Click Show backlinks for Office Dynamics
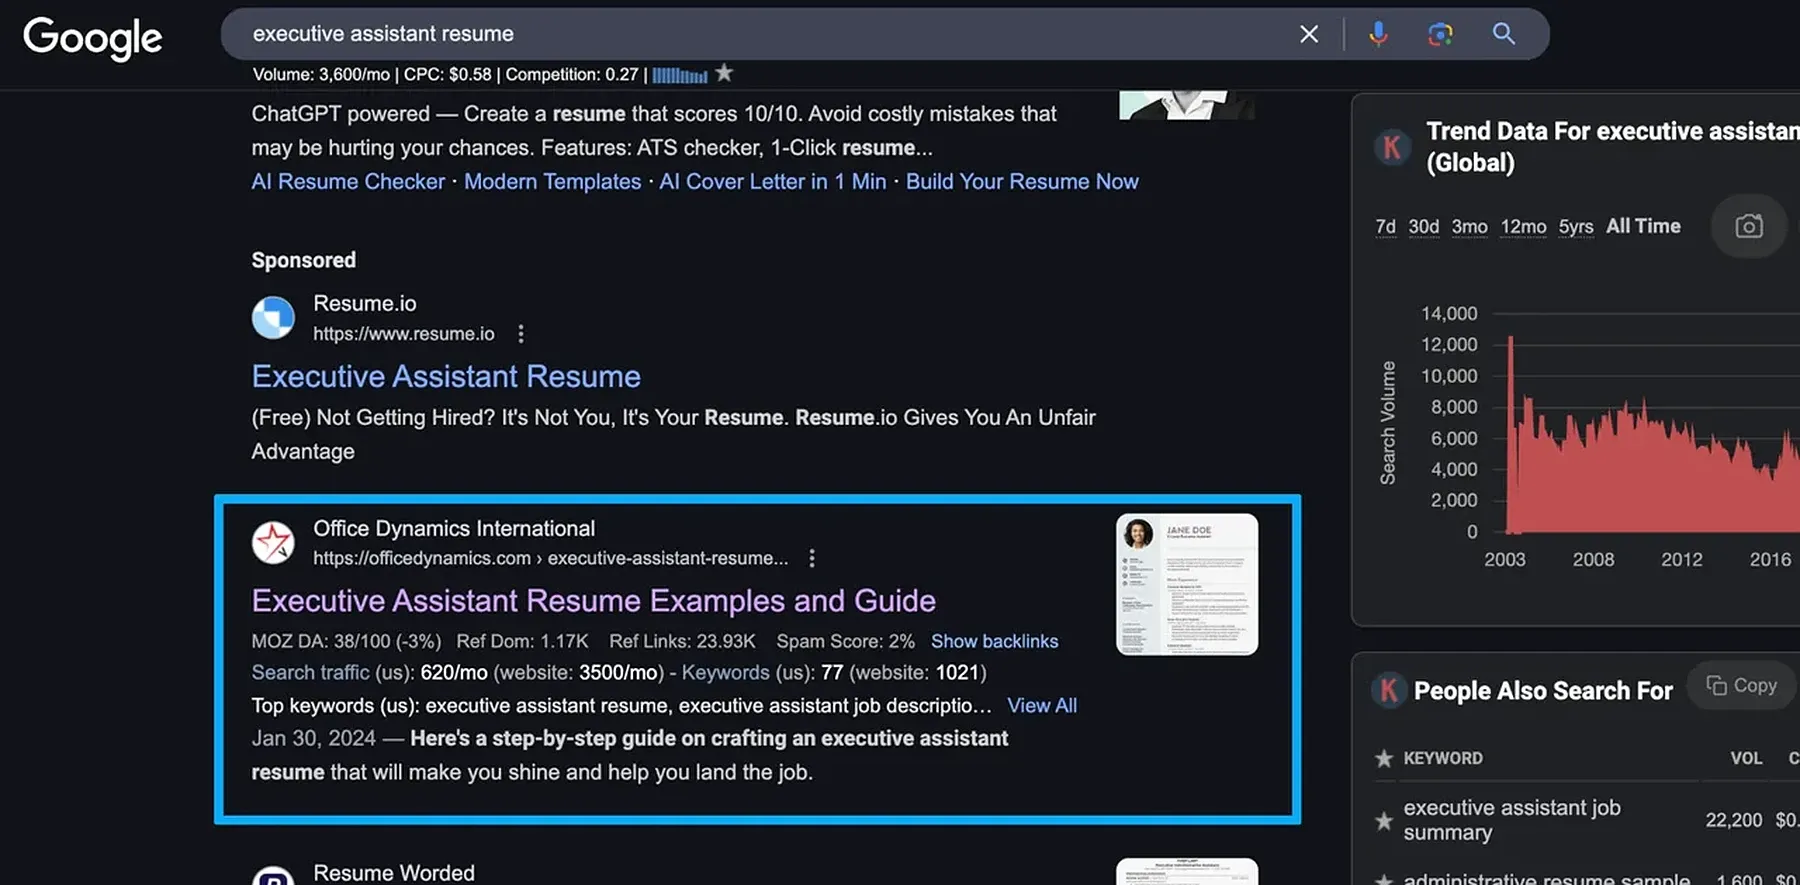Image resolution: width=1800 pixels, height=885 pixels. 994,642
